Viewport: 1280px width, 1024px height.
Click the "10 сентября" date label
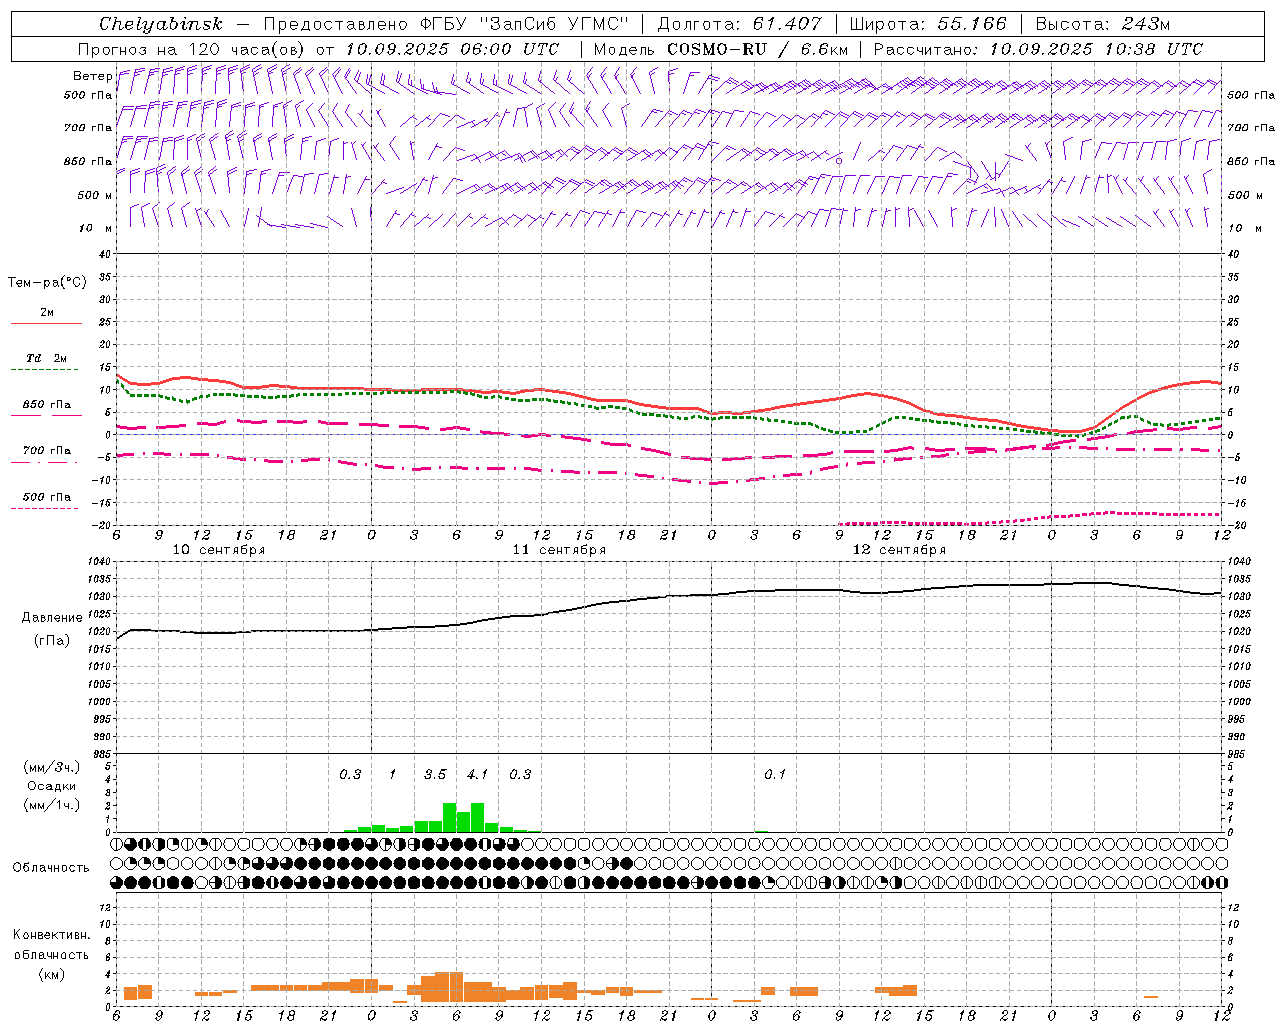click(219, 550)
